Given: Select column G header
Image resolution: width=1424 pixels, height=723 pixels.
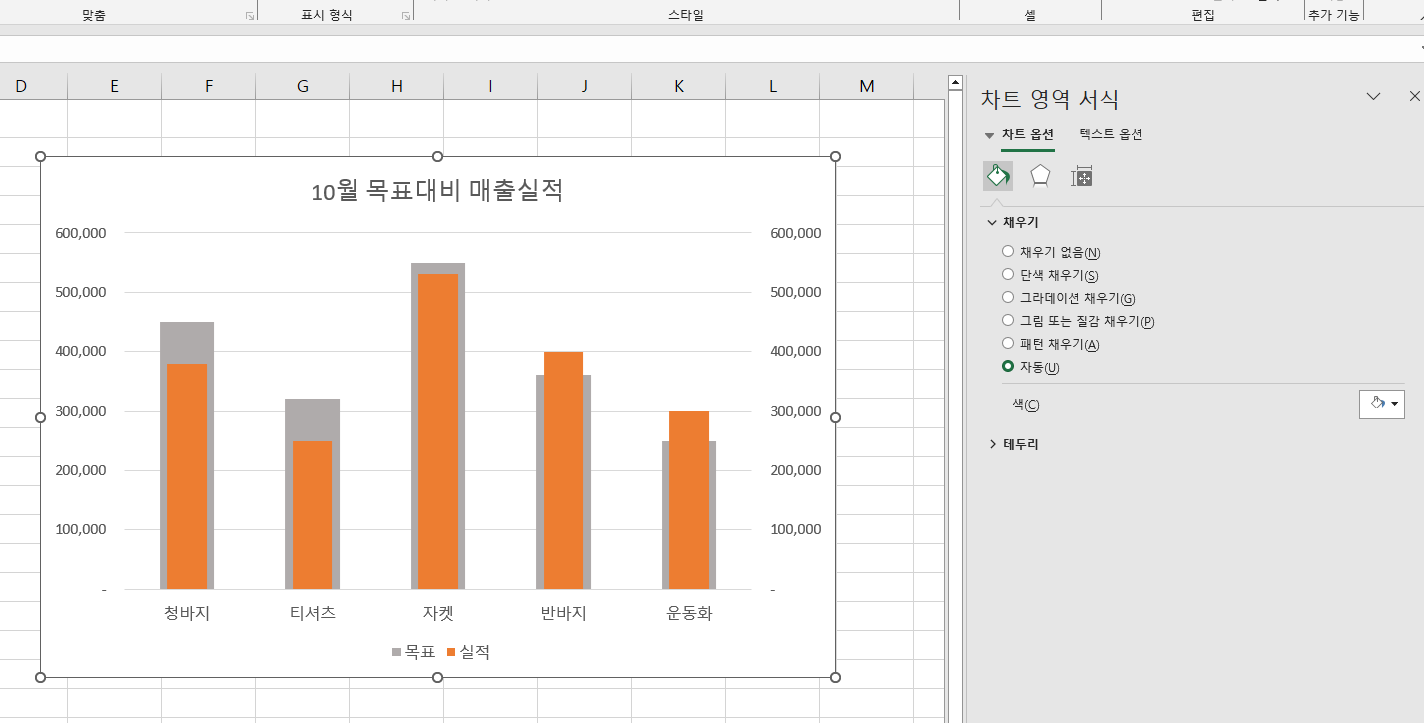Looking at the screenshot, I should (302, 86).
